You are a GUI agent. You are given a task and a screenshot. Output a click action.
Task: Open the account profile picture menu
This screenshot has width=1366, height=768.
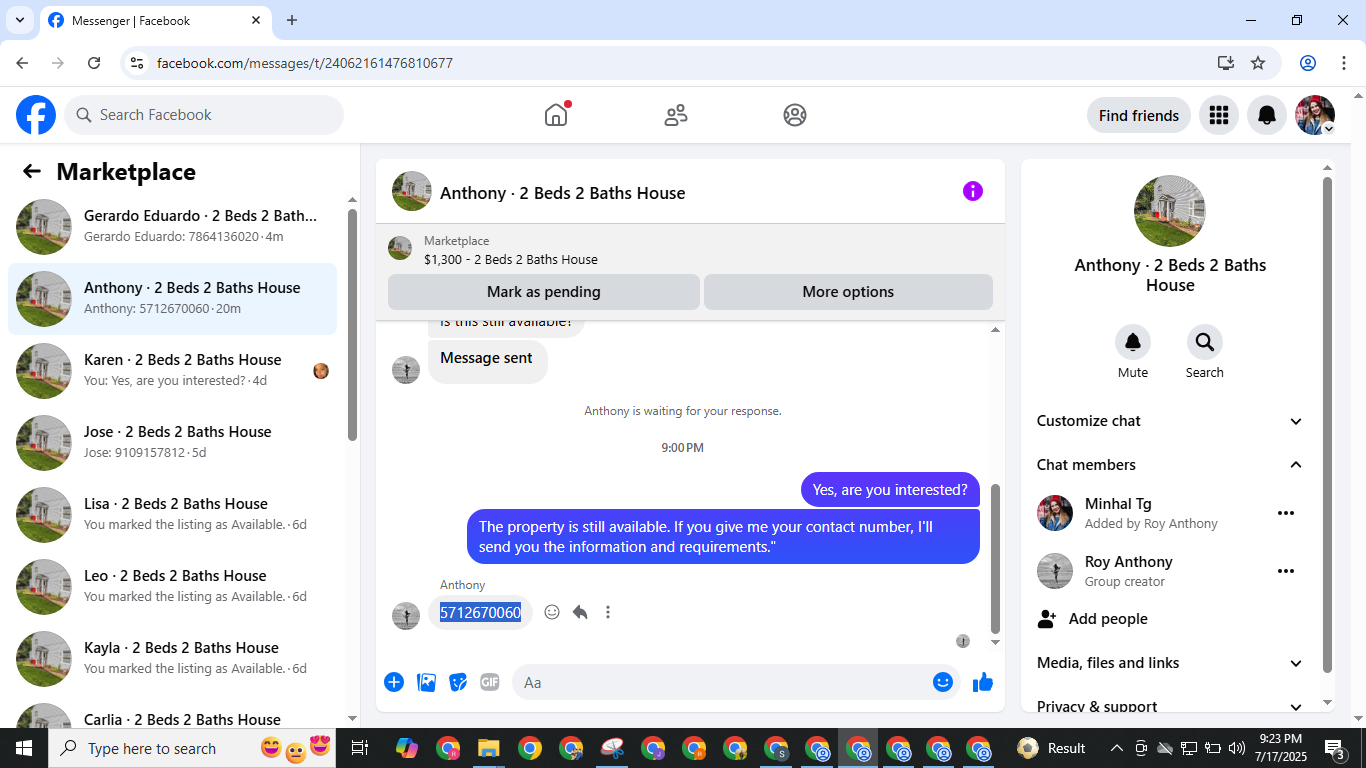(x=1315, y=115)
